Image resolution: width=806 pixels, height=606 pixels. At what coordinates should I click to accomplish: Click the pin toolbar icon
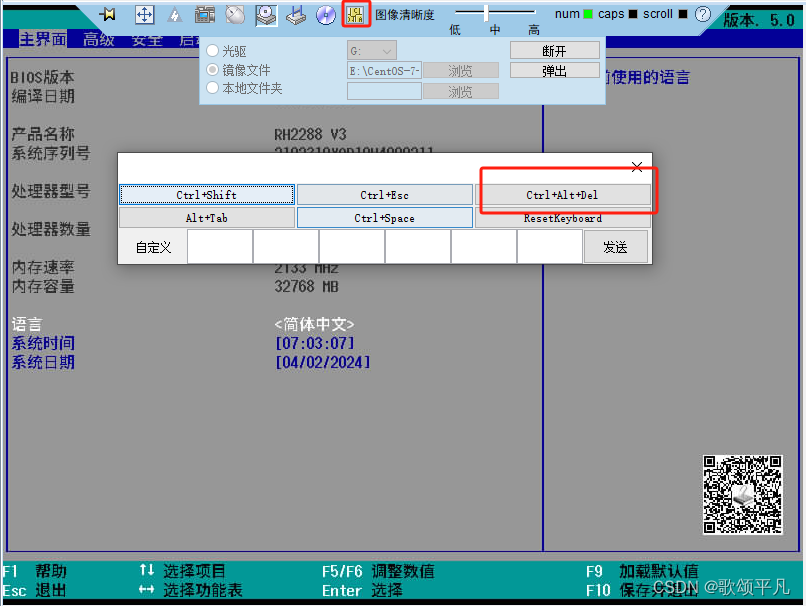point(107,14)
